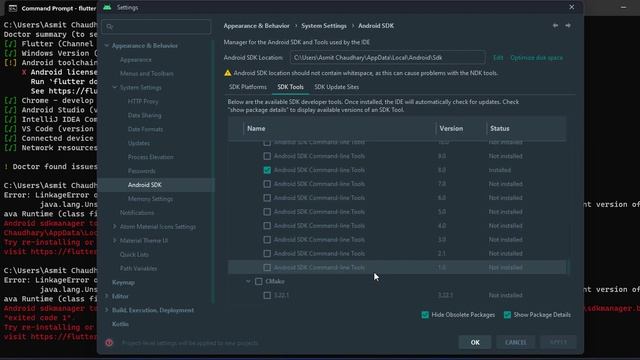Open Passwords settings page
This screenshot has width=640, height=360.
coord(142,171)
